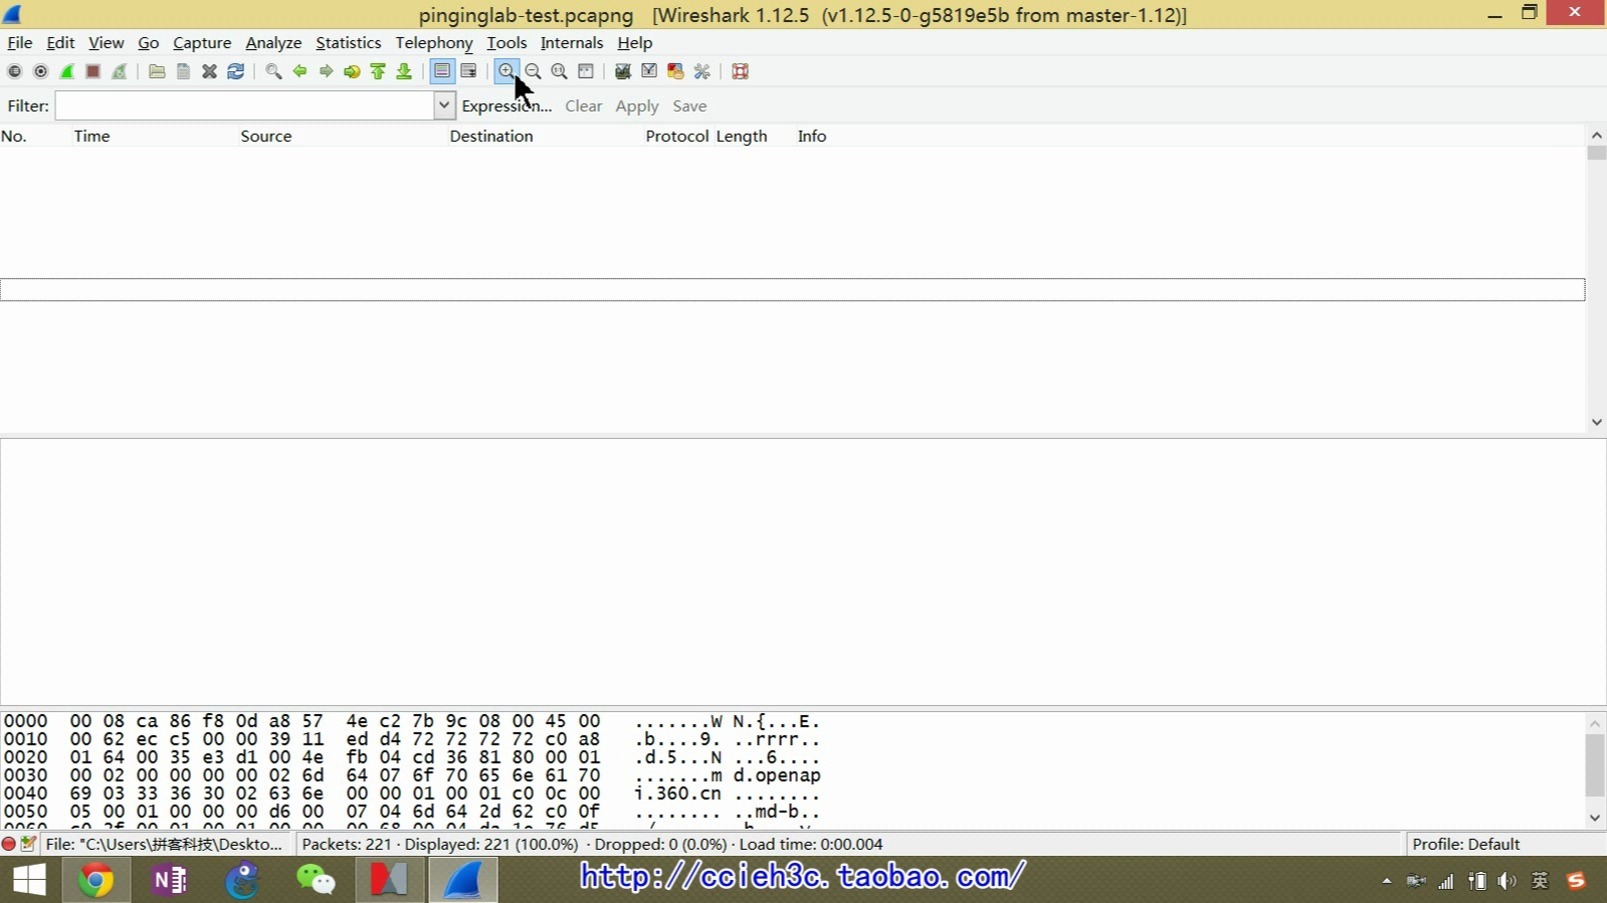
Task: Switch to Google Chrome in taskbar
Action: tap(96, 880)
